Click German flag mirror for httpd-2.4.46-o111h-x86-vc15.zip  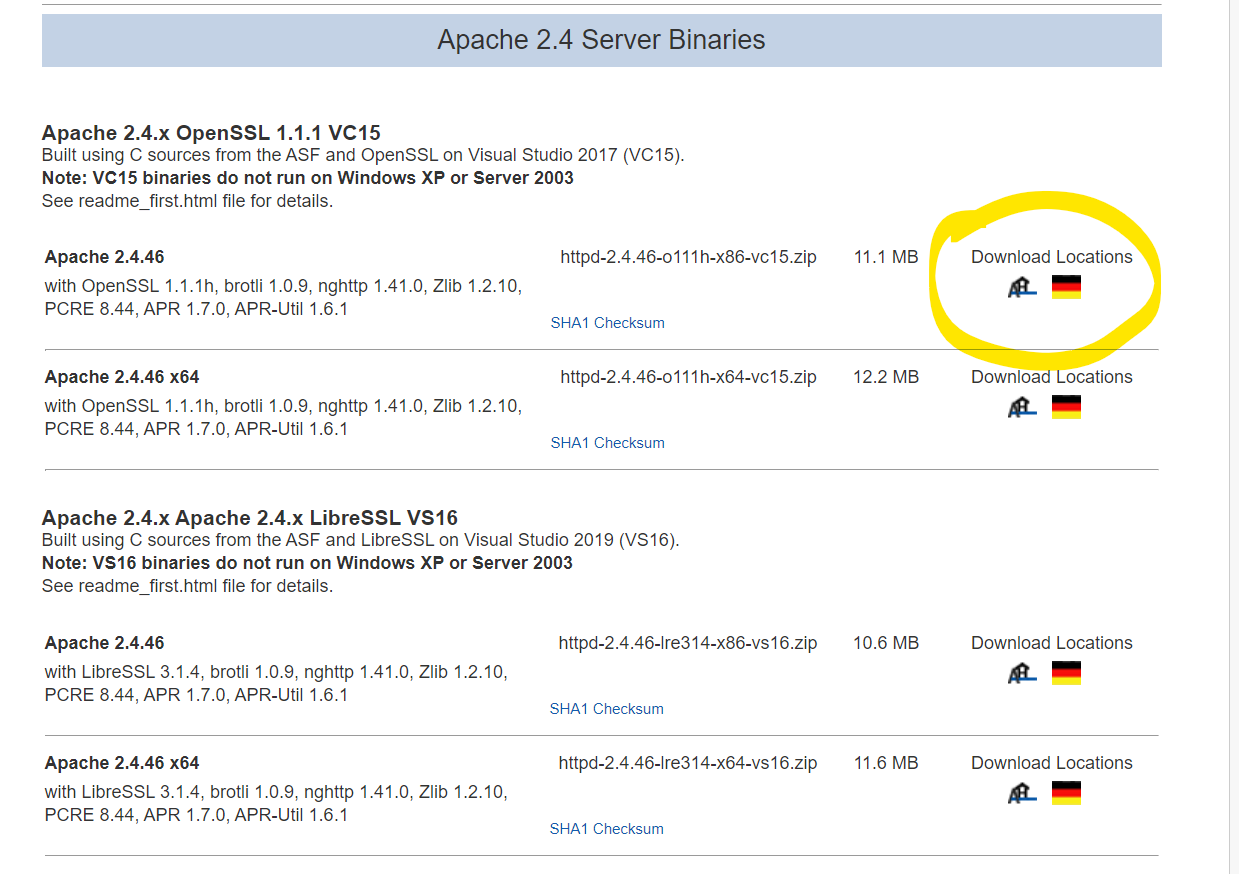(x=1067, y=288)
